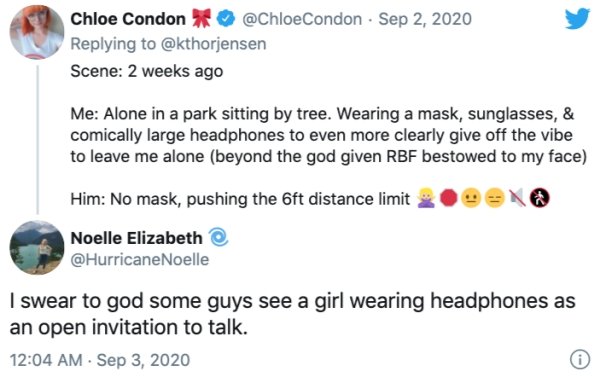Click the red ribbon emoji after Chloe Condon
Screen dimensions: 600x377
[x=201, y=18]
